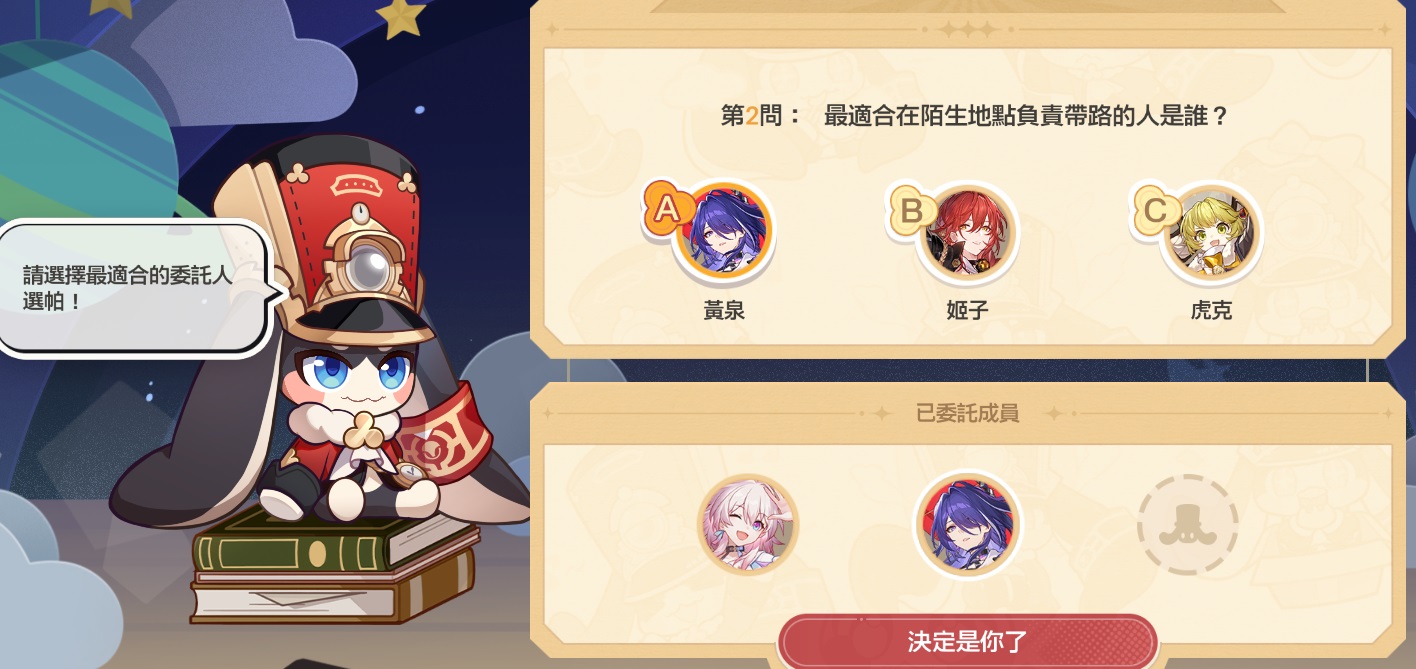Select option A avatar 黃泉
The width and height of the screenshot is (1416, 669).
(x=723, y=232)
